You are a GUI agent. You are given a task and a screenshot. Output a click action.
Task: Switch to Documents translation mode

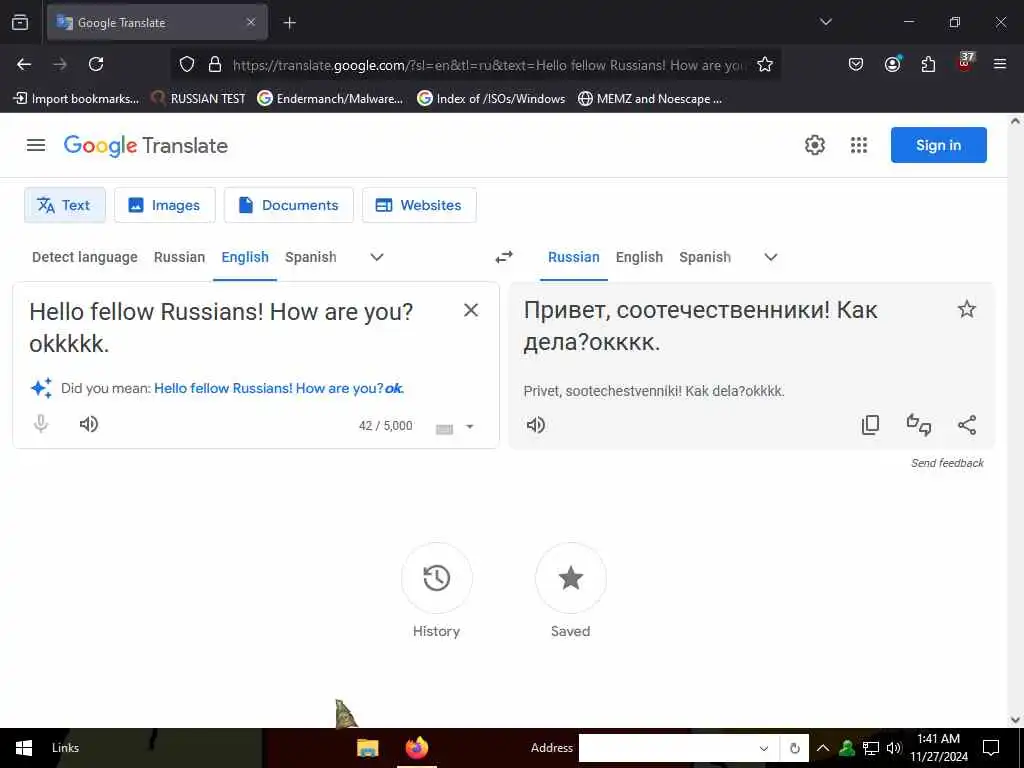coord(289,205)
